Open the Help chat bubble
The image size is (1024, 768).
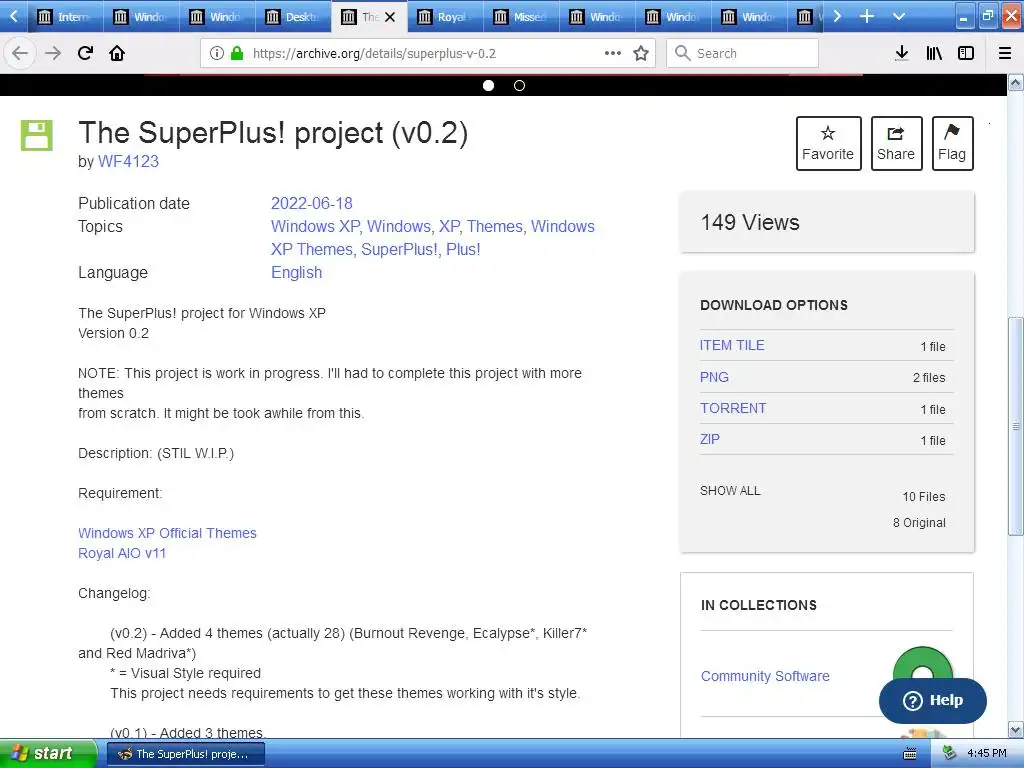point(933,700)
